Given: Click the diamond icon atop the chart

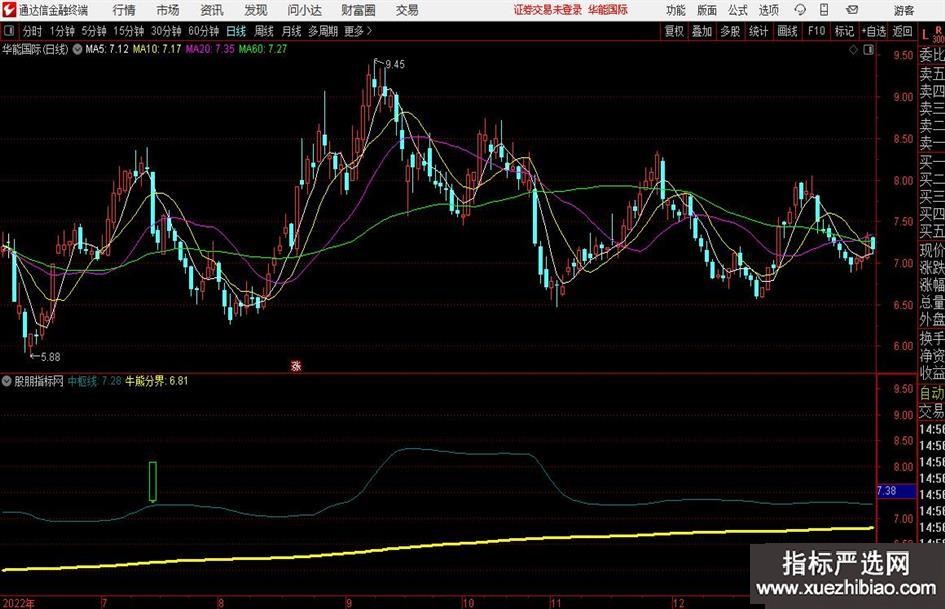Looking at the screenshot, I should [853, 50].
